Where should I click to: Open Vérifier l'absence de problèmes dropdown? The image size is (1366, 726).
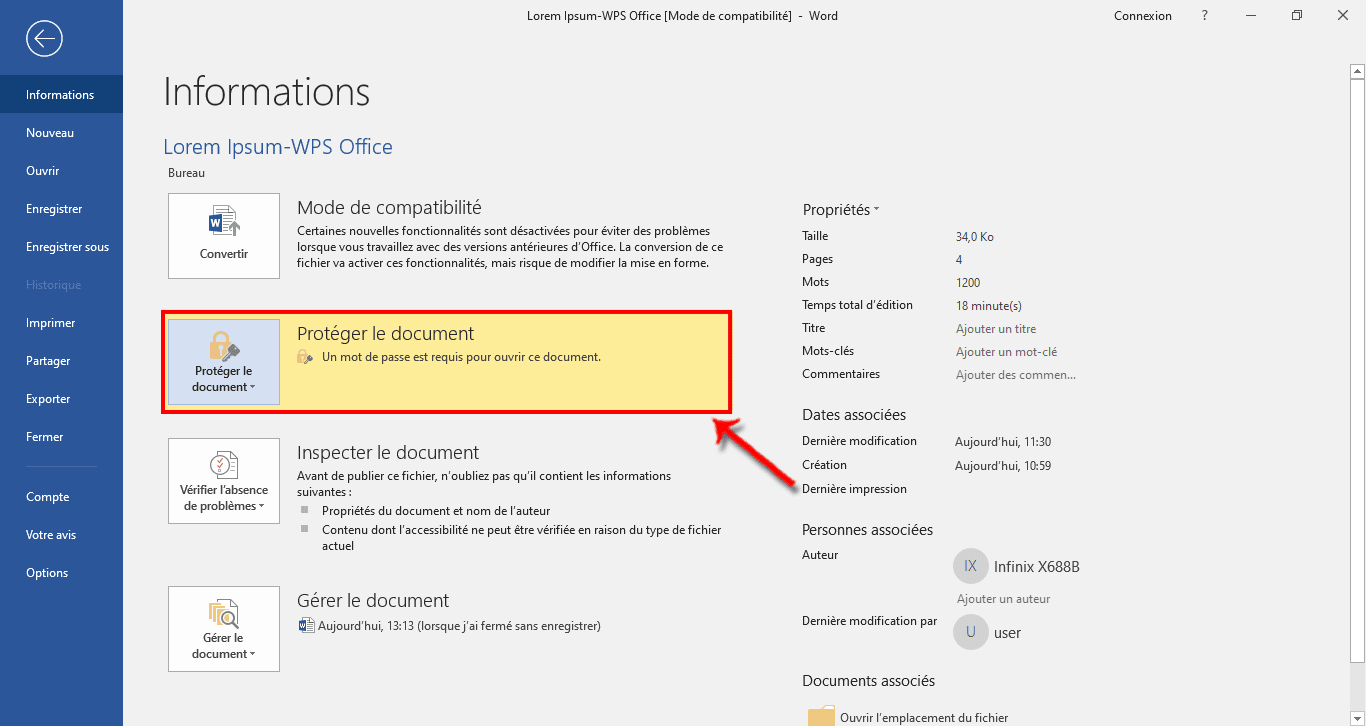(x=224, y=481)
